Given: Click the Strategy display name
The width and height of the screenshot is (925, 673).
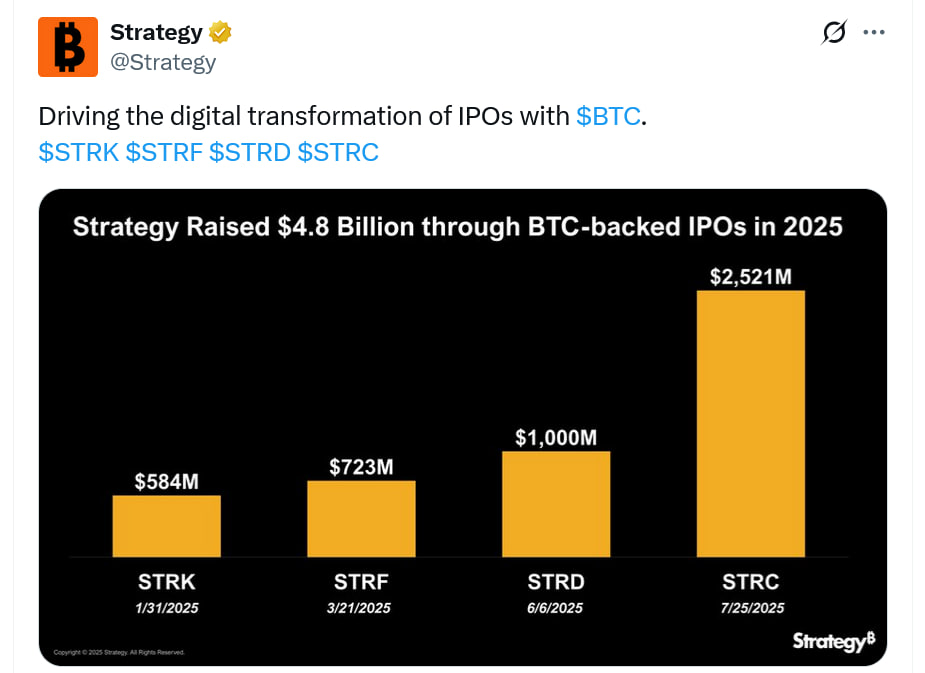Looking at the screenshot, I should [157, 31].
